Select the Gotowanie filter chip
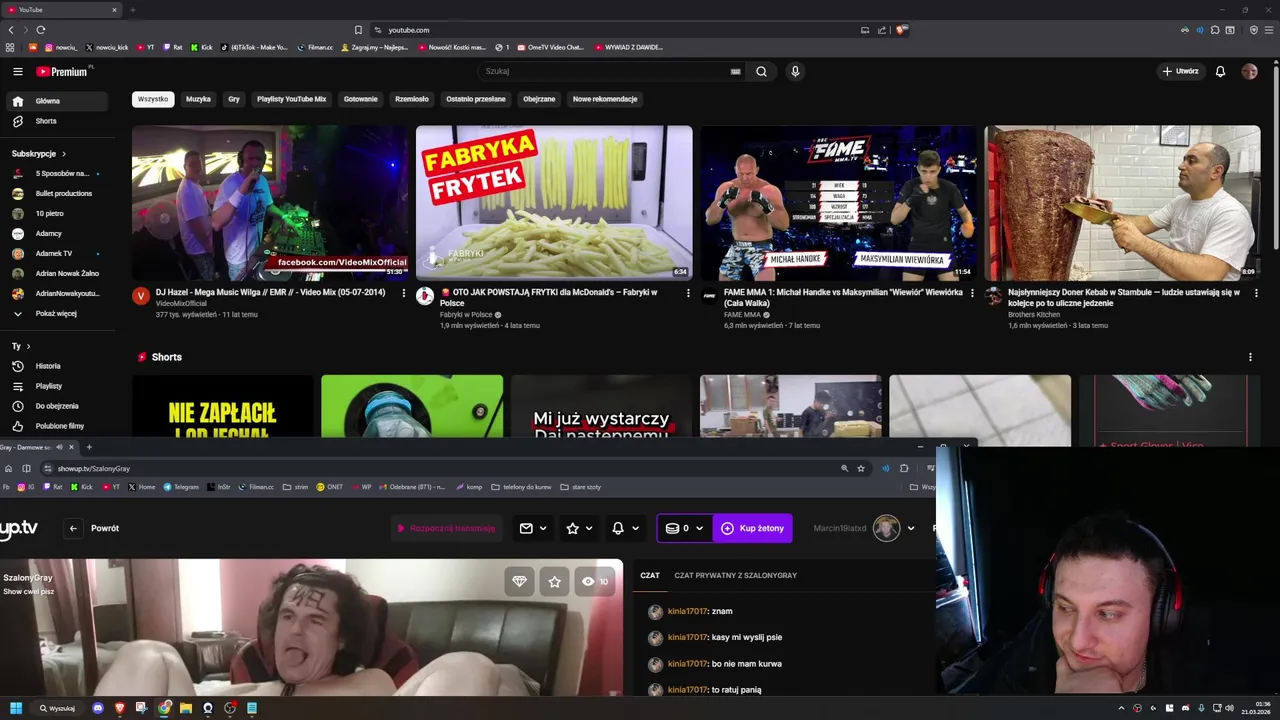Image resolution: width=1280 pixels, height=720 pixels. tap(361, 99)
